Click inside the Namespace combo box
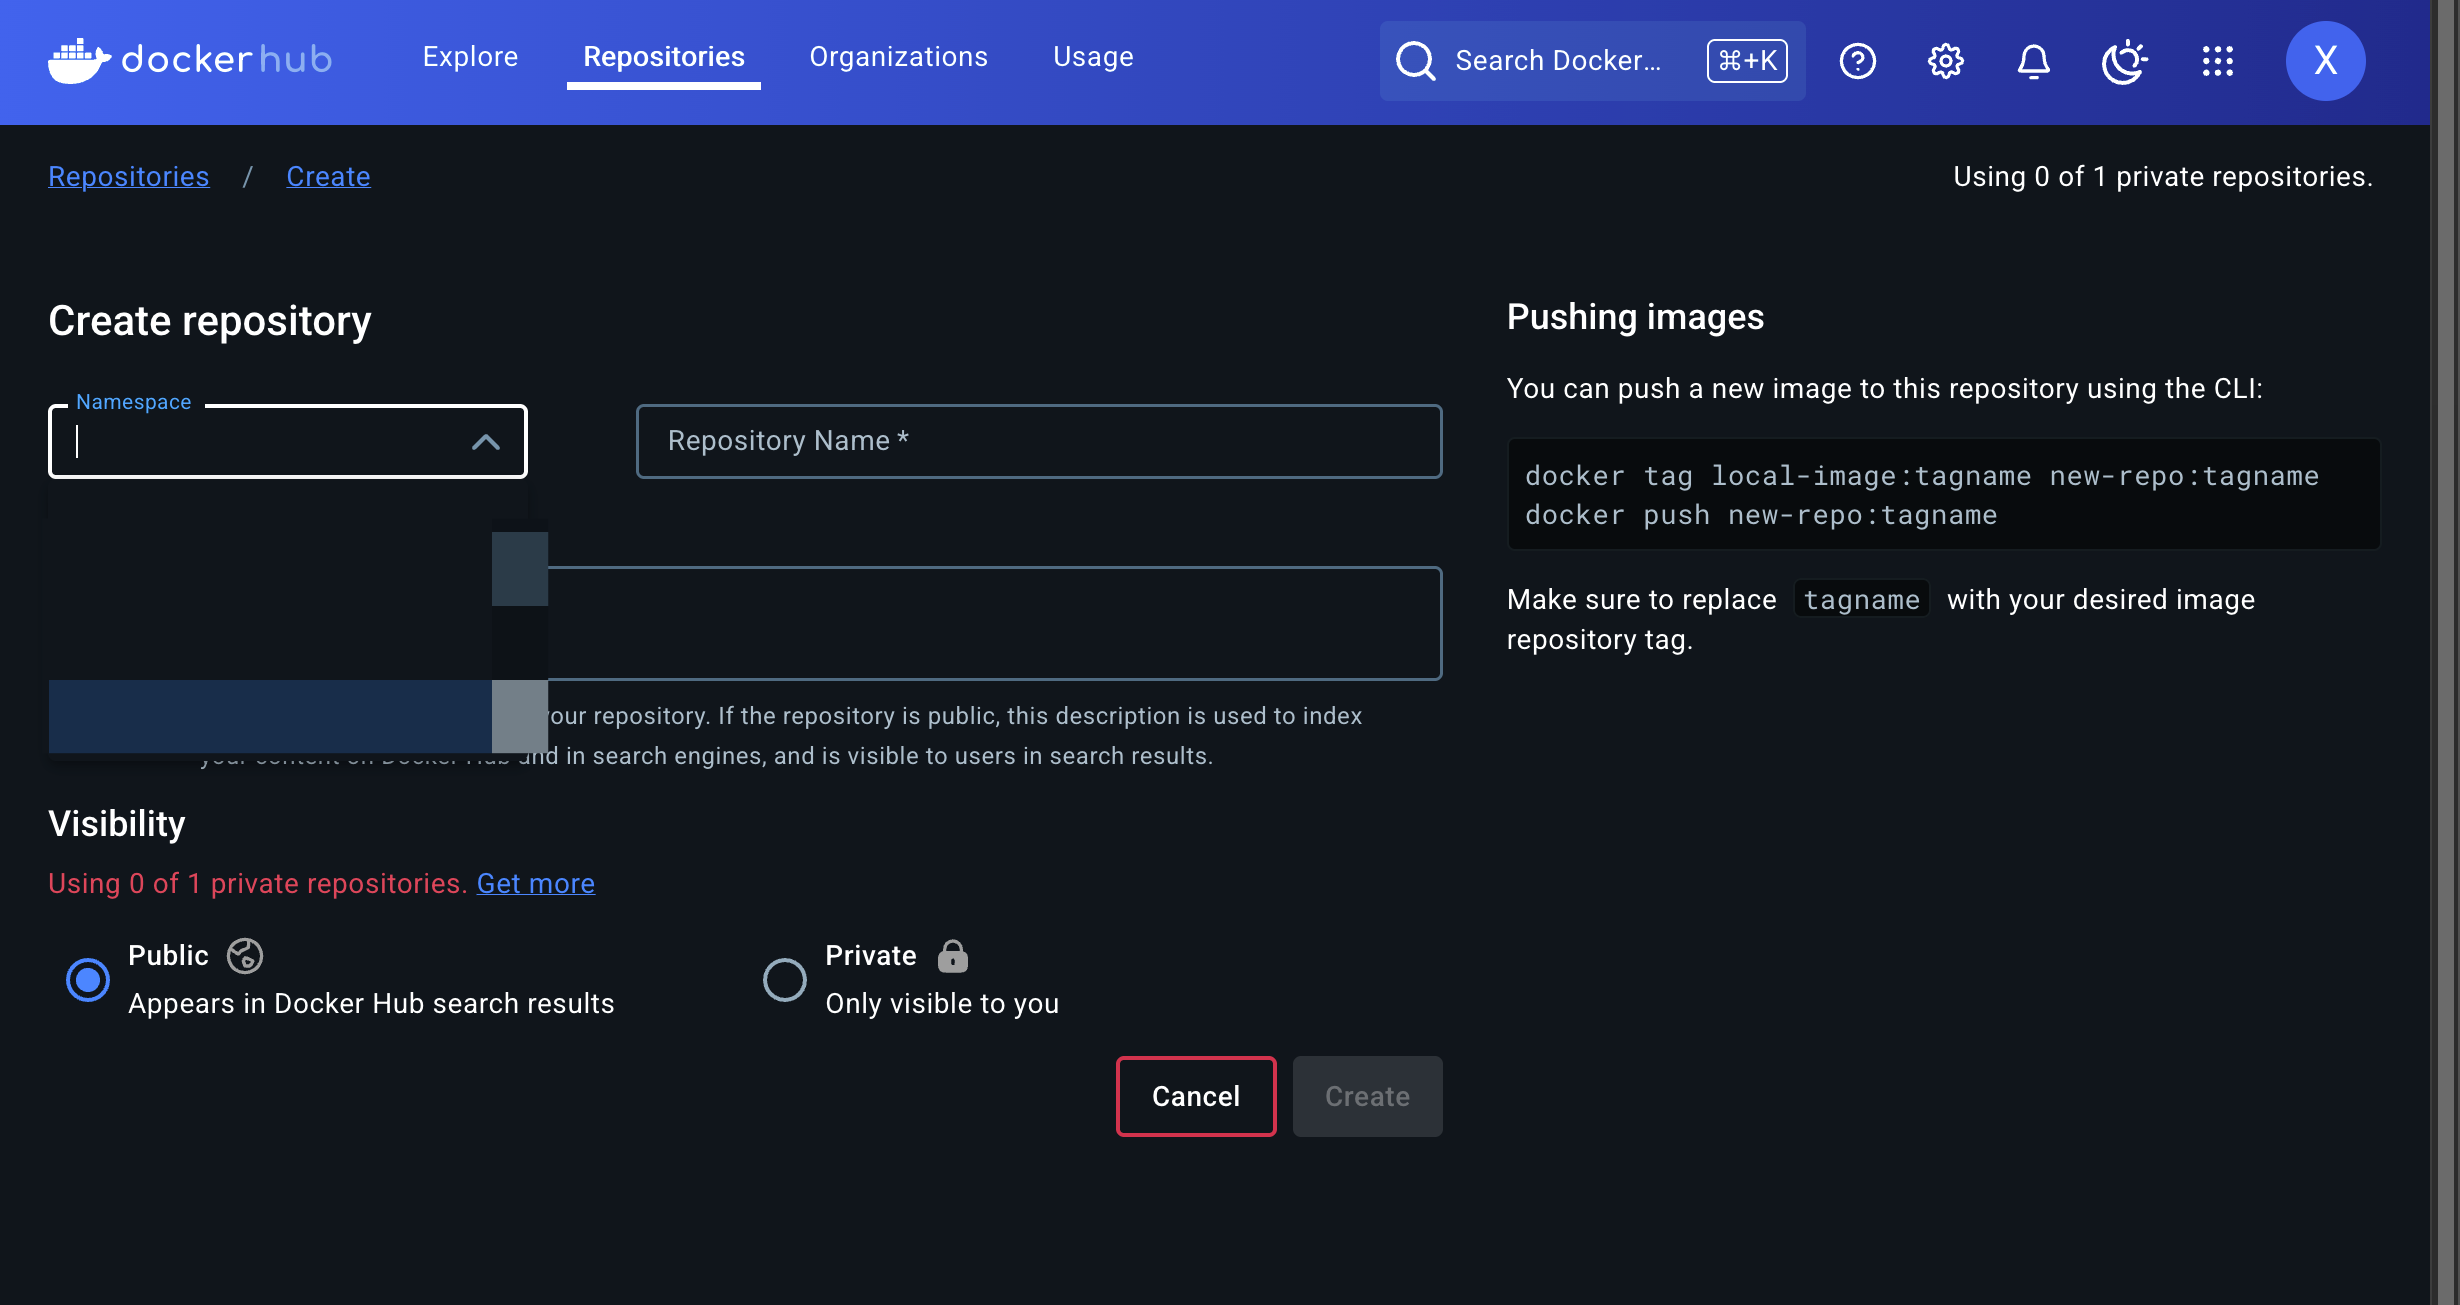The width and height of the screenshot is (2460, 1305). pos(260,442)
